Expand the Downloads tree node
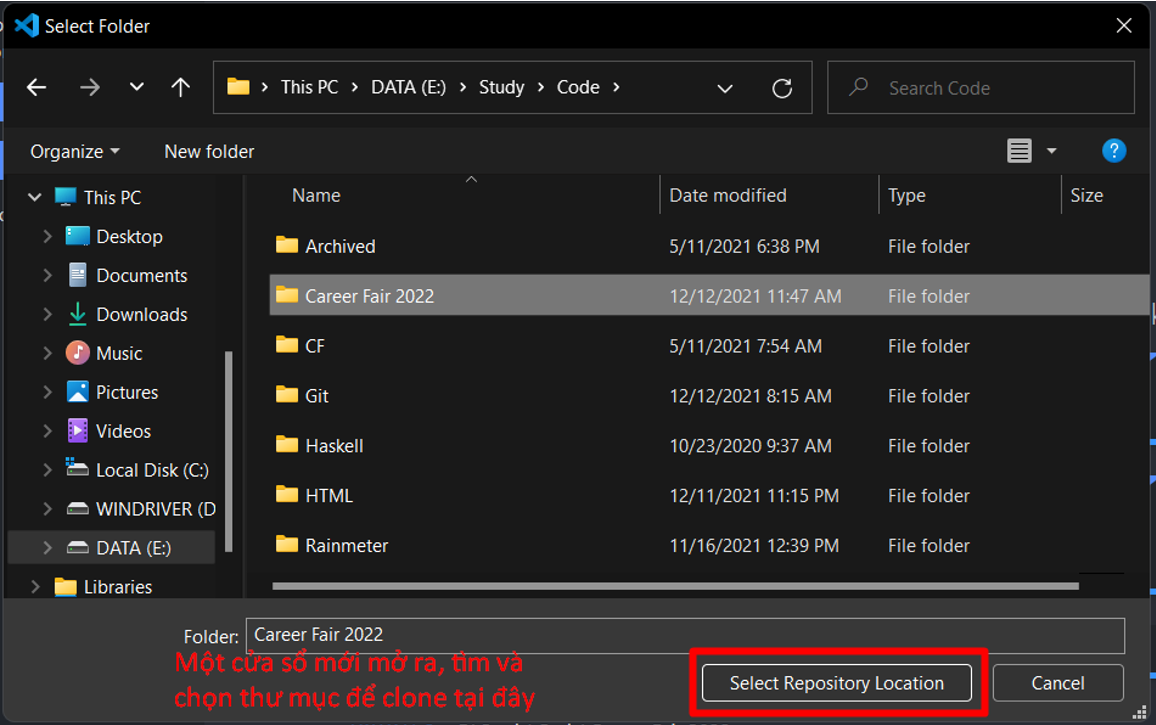1156x725 pixels. pyautogui.click(x=47, y=314)
